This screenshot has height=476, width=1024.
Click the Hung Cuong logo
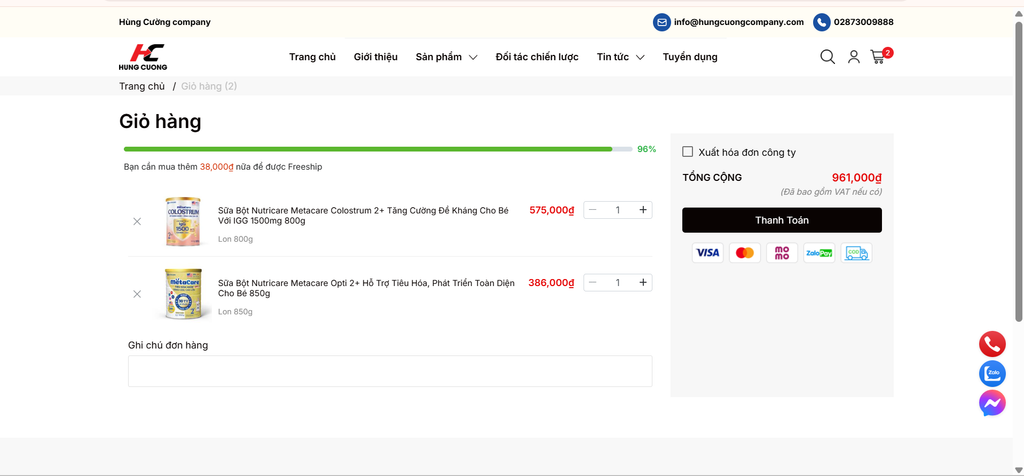tap(143, 57)
